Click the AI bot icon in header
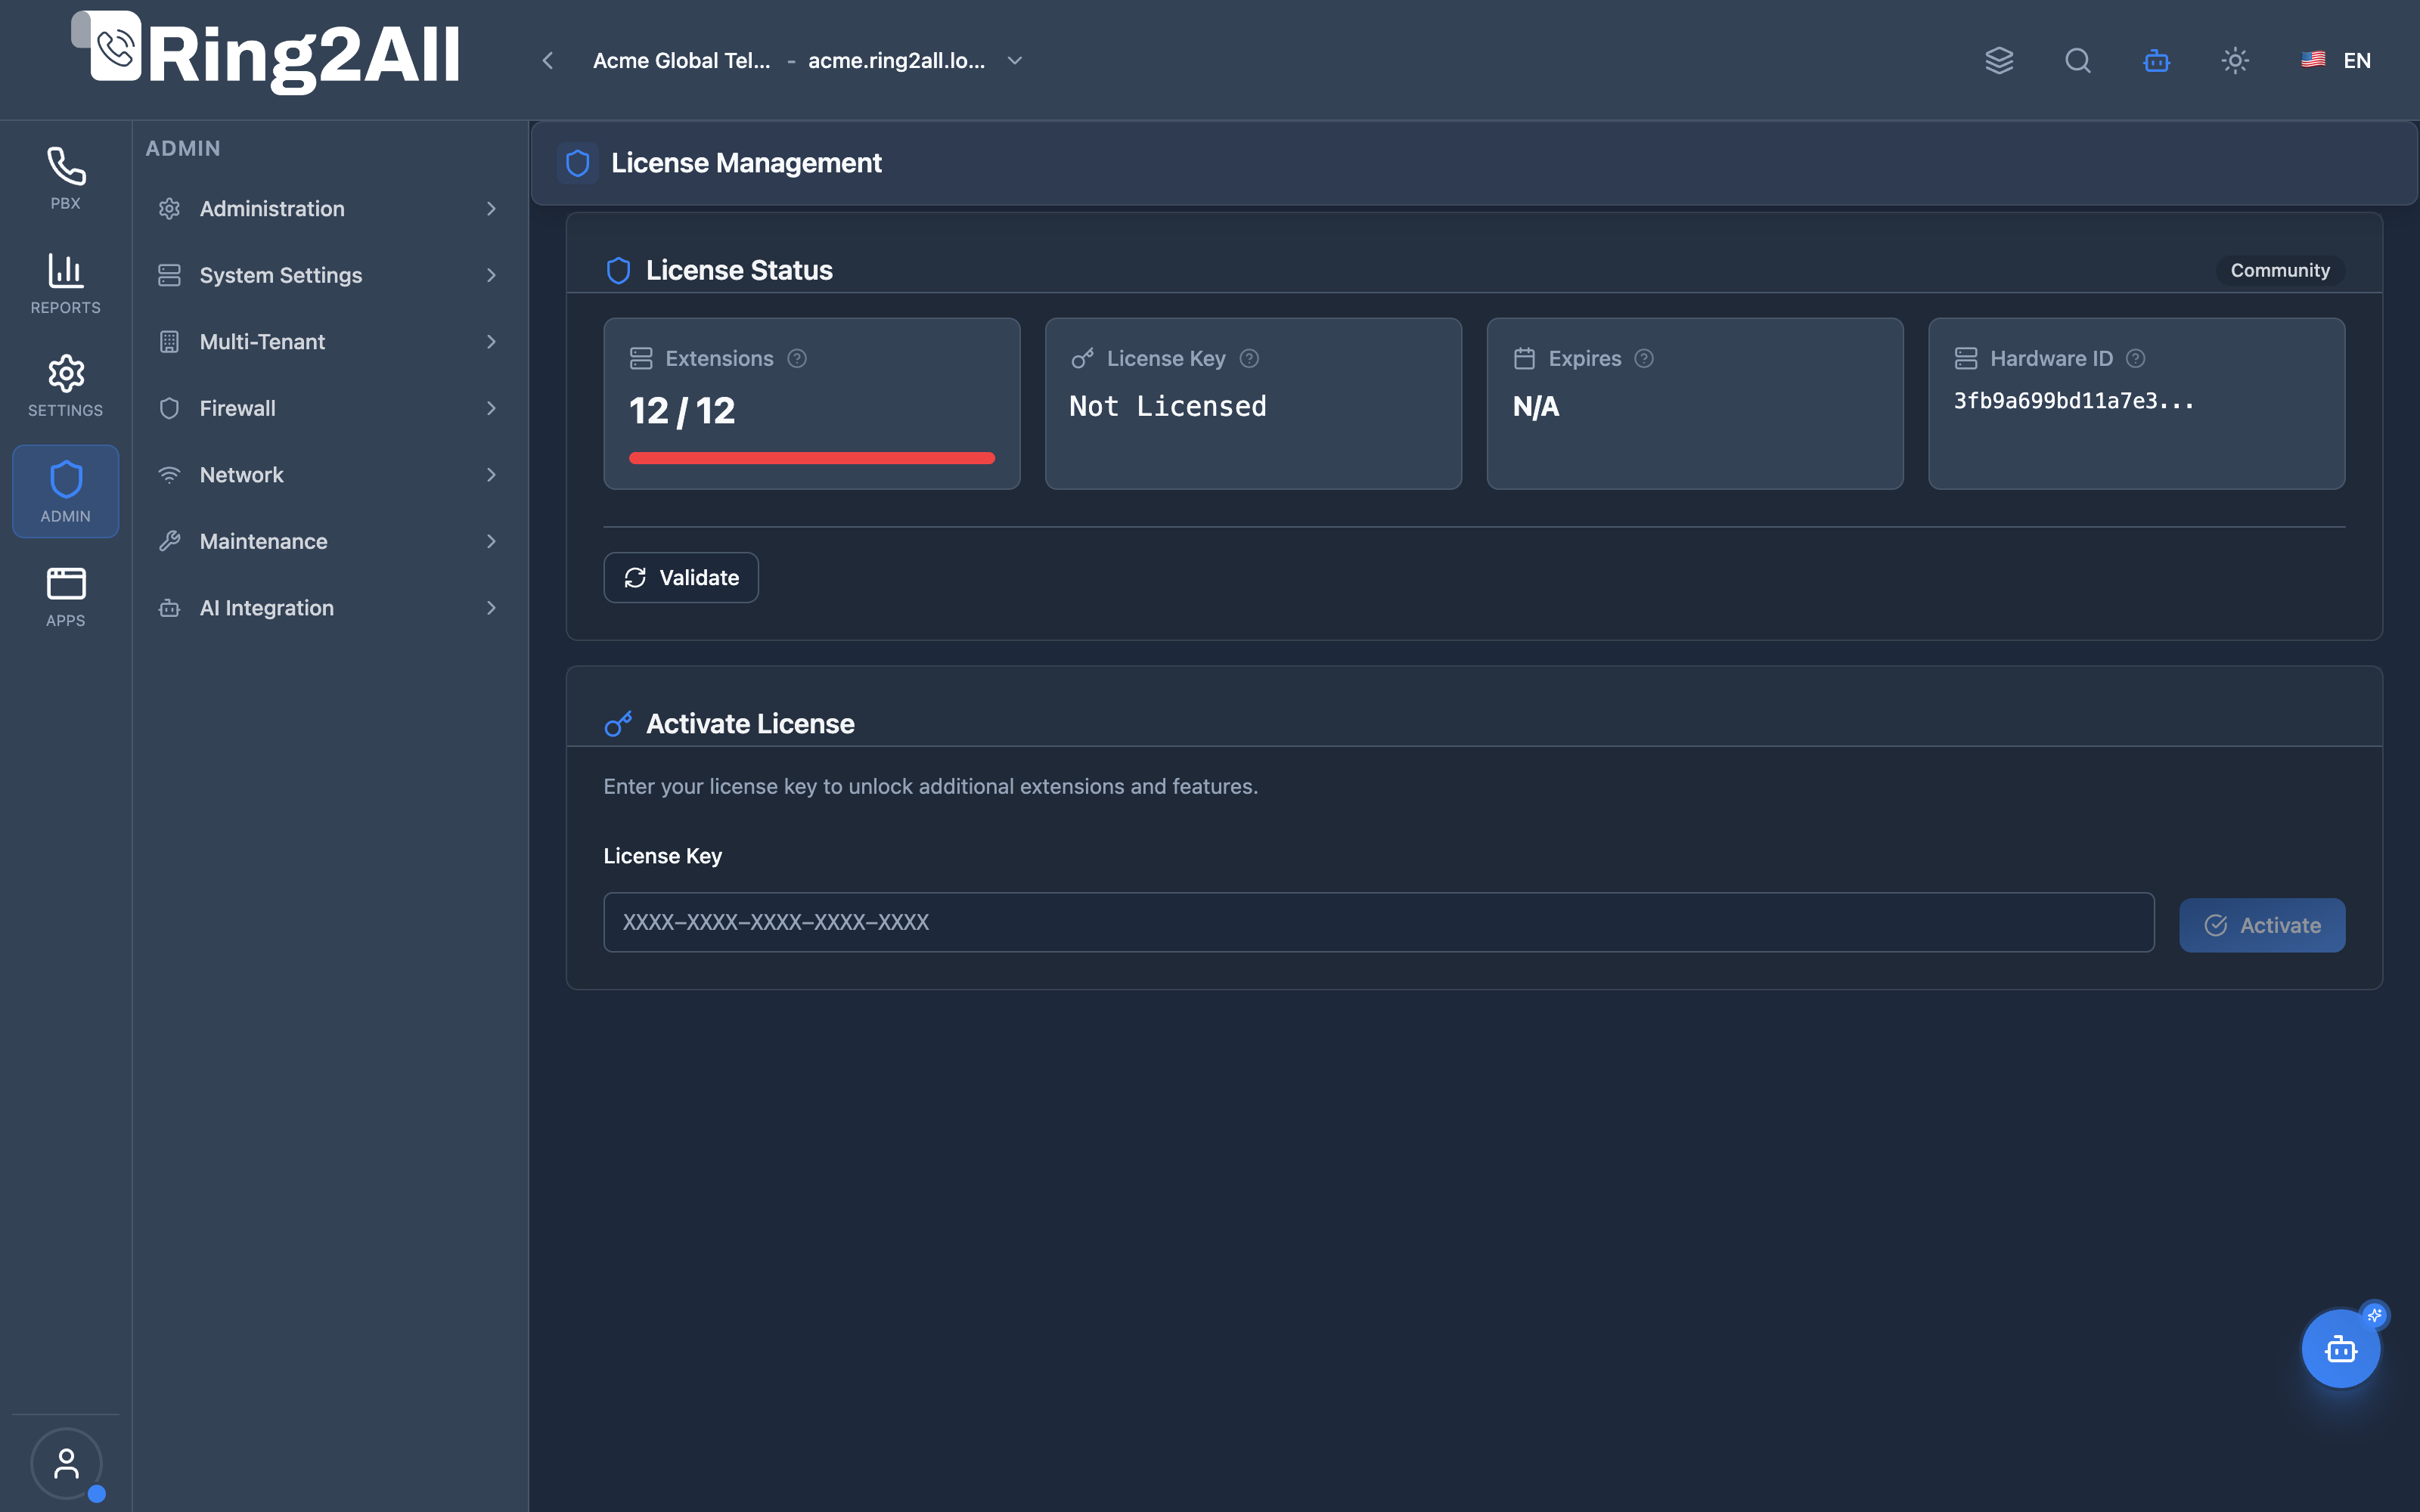Viewport: 2420px width, 1512px height. click(x=2157, y=60)
